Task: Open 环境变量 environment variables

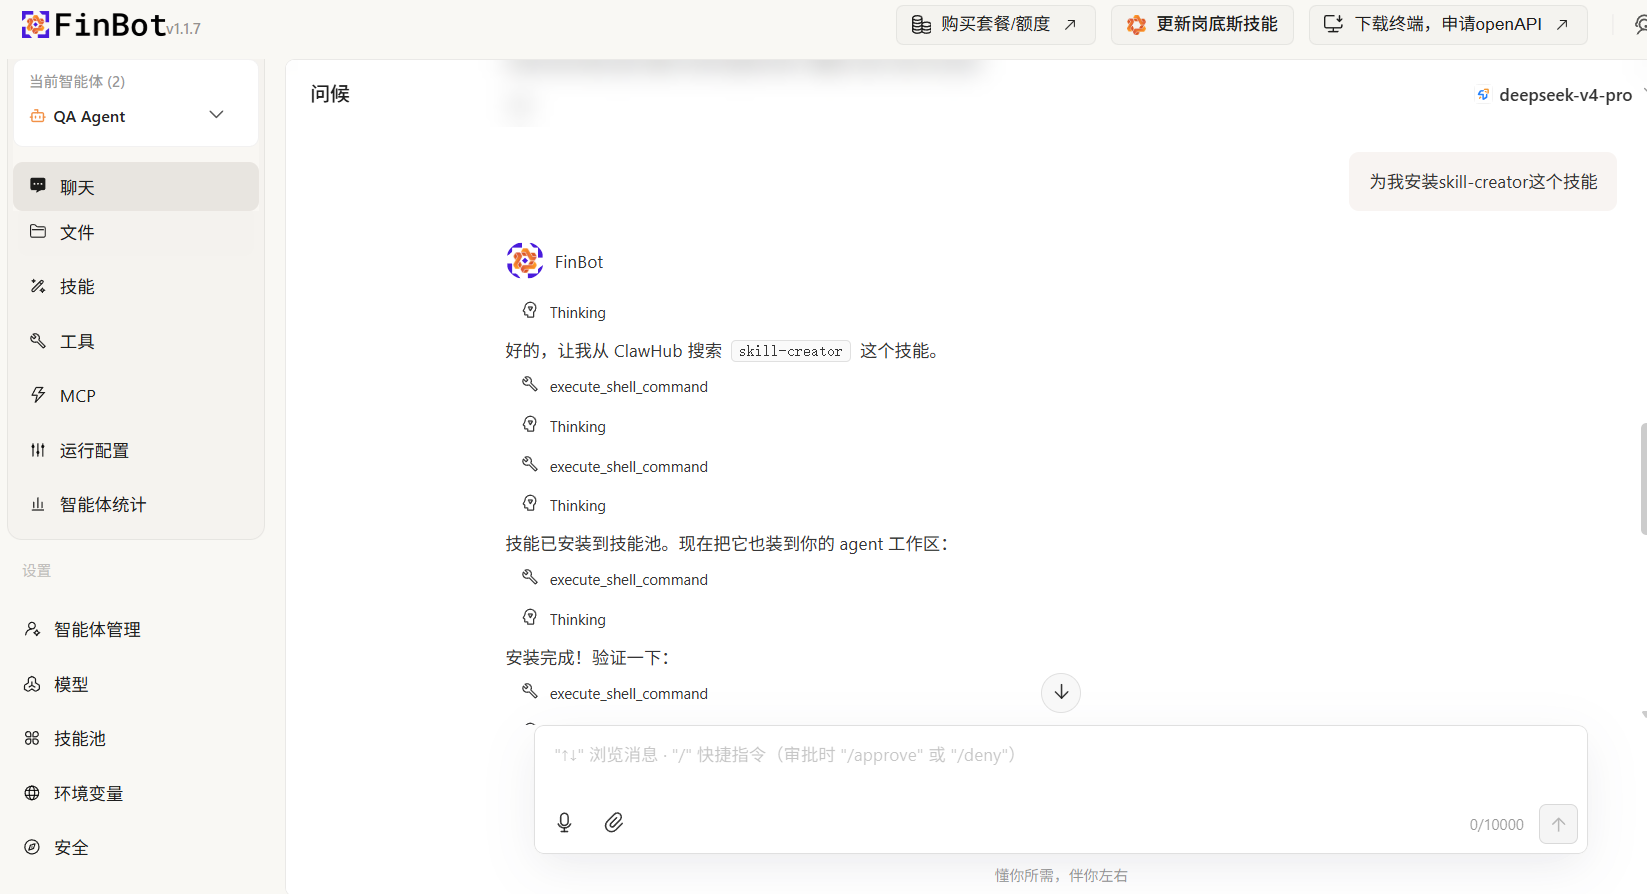Action: (x=136, y=793)
